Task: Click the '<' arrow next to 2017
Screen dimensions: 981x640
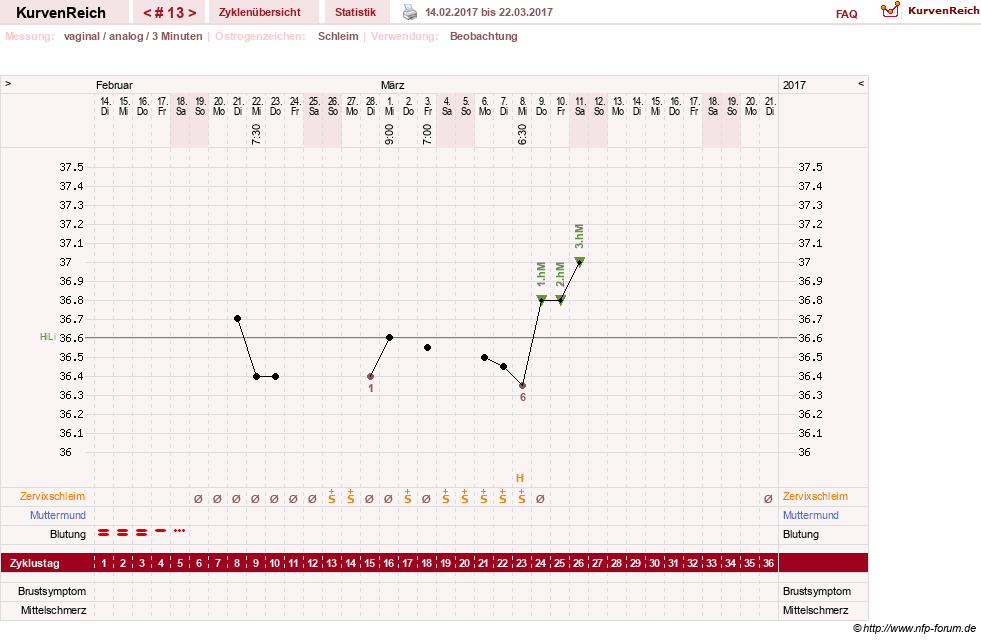Action: (861, 83)
